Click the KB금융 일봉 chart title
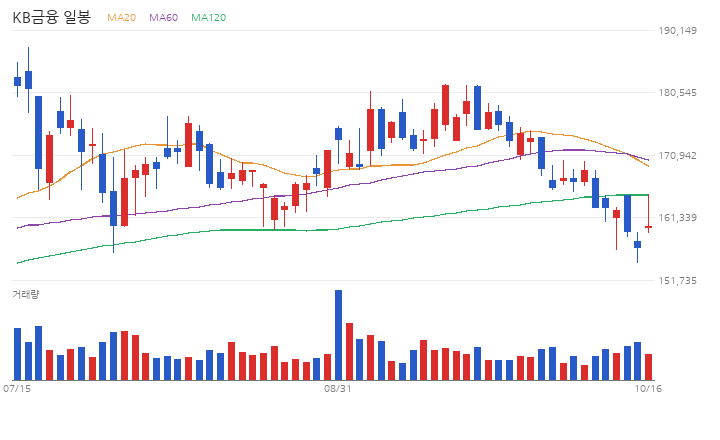The height and width of the screenshot is (440, 720). coord(51,17)
